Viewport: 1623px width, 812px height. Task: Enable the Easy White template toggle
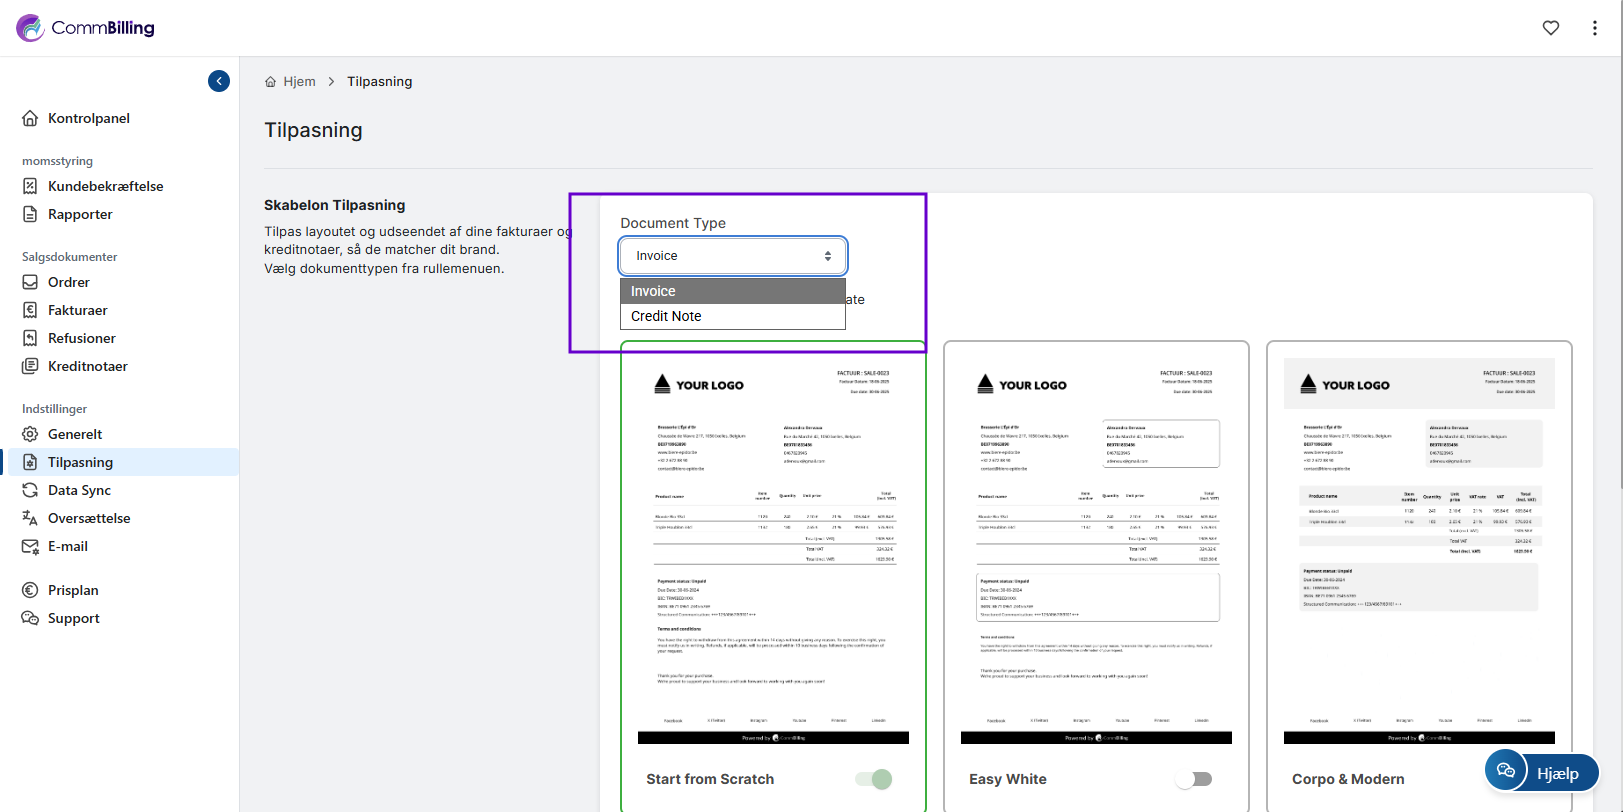point(1194,779)
